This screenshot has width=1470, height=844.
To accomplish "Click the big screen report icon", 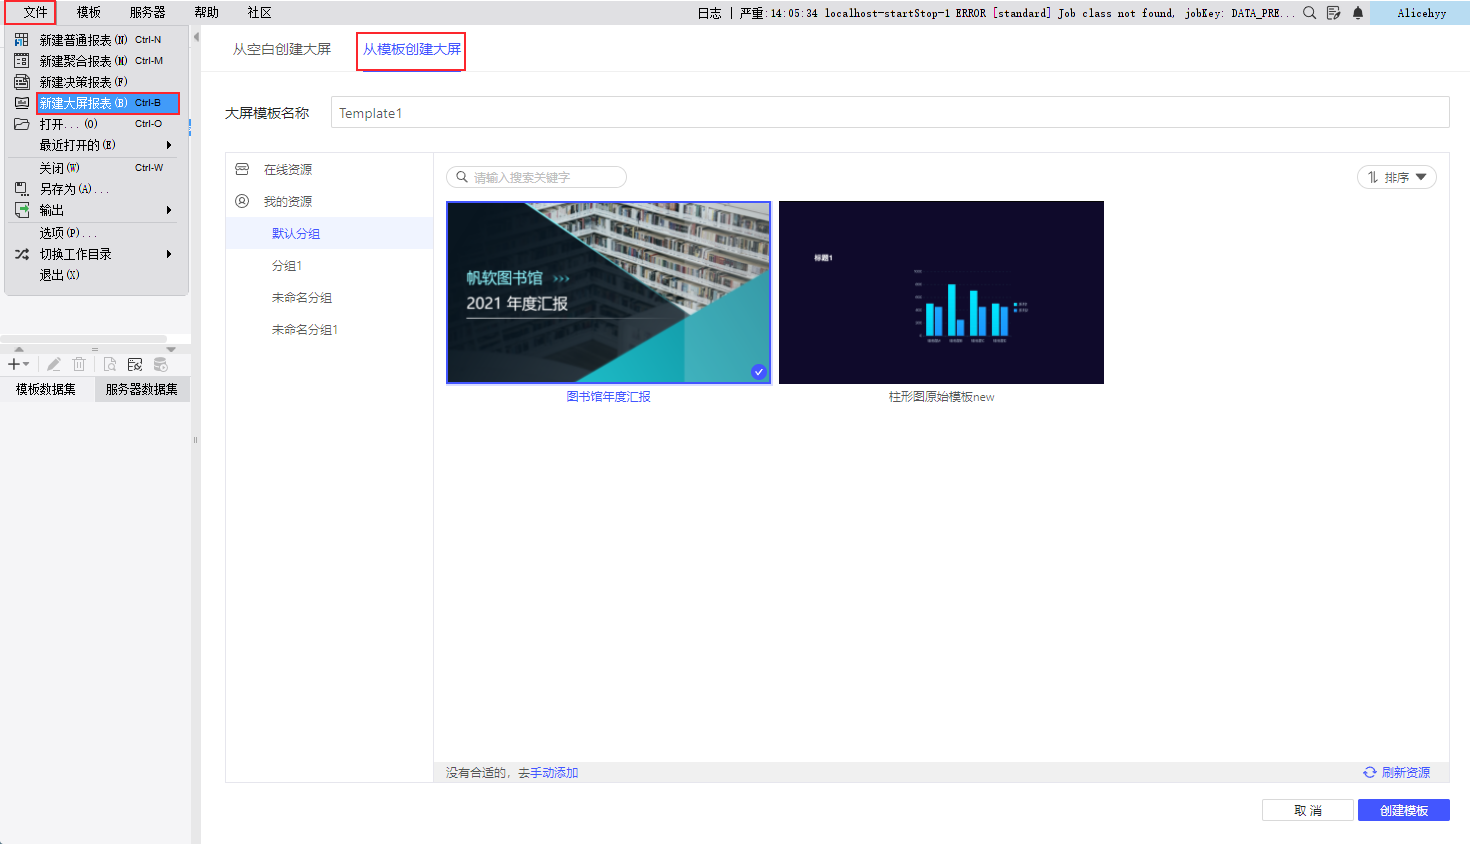I will (x=21, y=103).
